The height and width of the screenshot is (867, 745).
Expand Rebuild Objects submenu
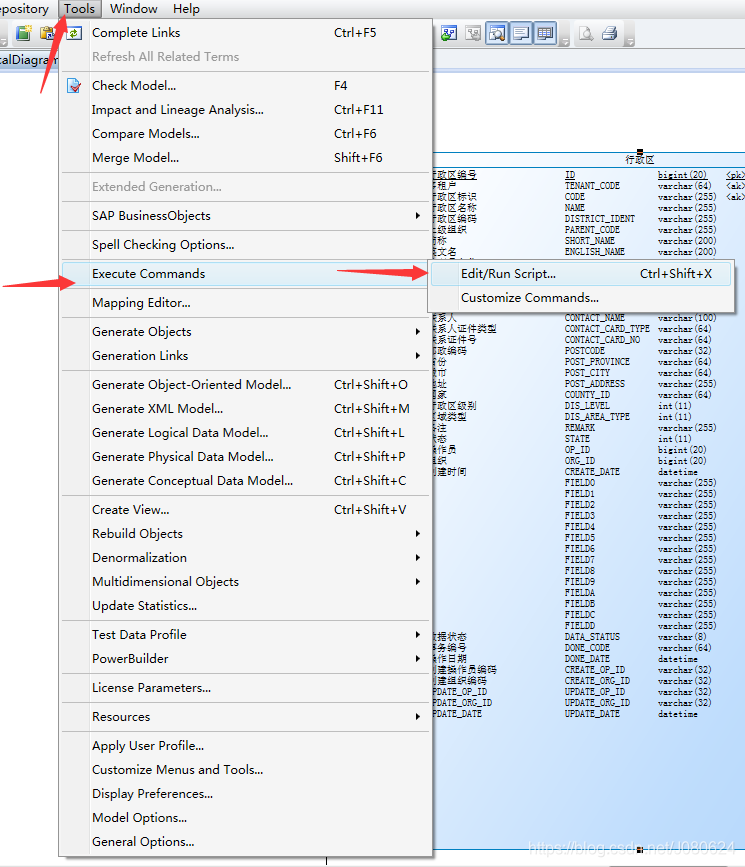point(418,534)
